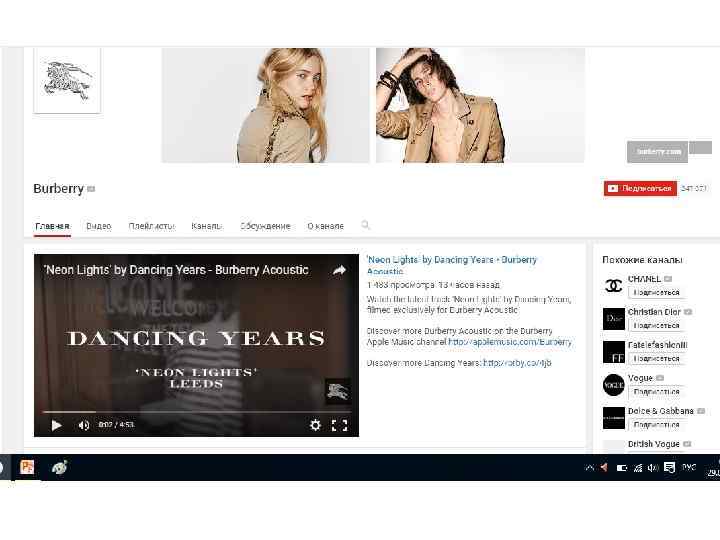Click the Christian Dior channel logo

[613, 319]
